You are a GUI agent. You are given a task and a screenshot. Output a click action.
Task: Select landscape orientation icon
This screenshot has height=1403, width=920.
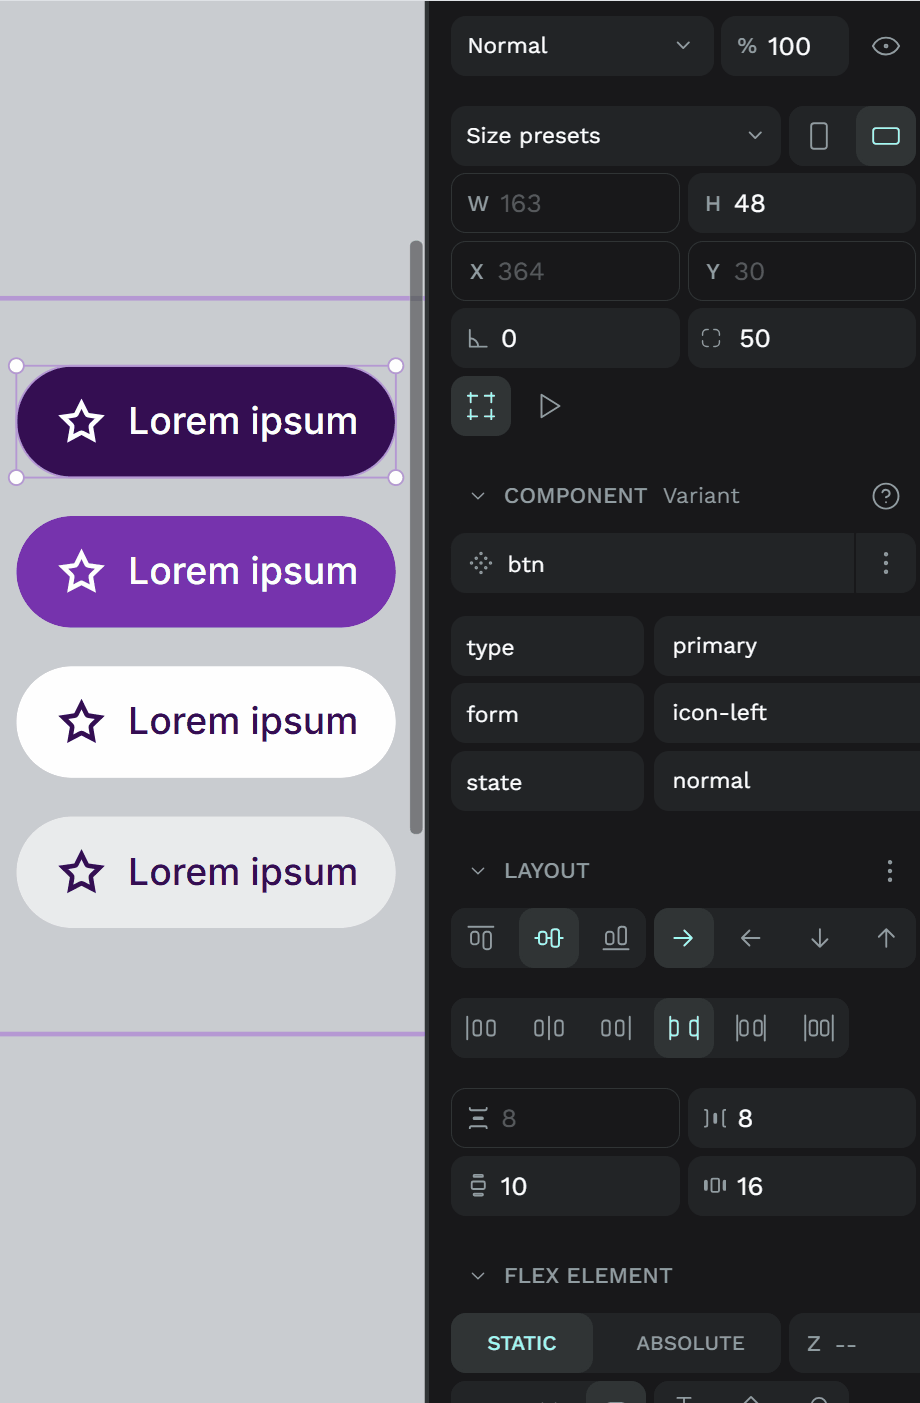click(885, 136)
